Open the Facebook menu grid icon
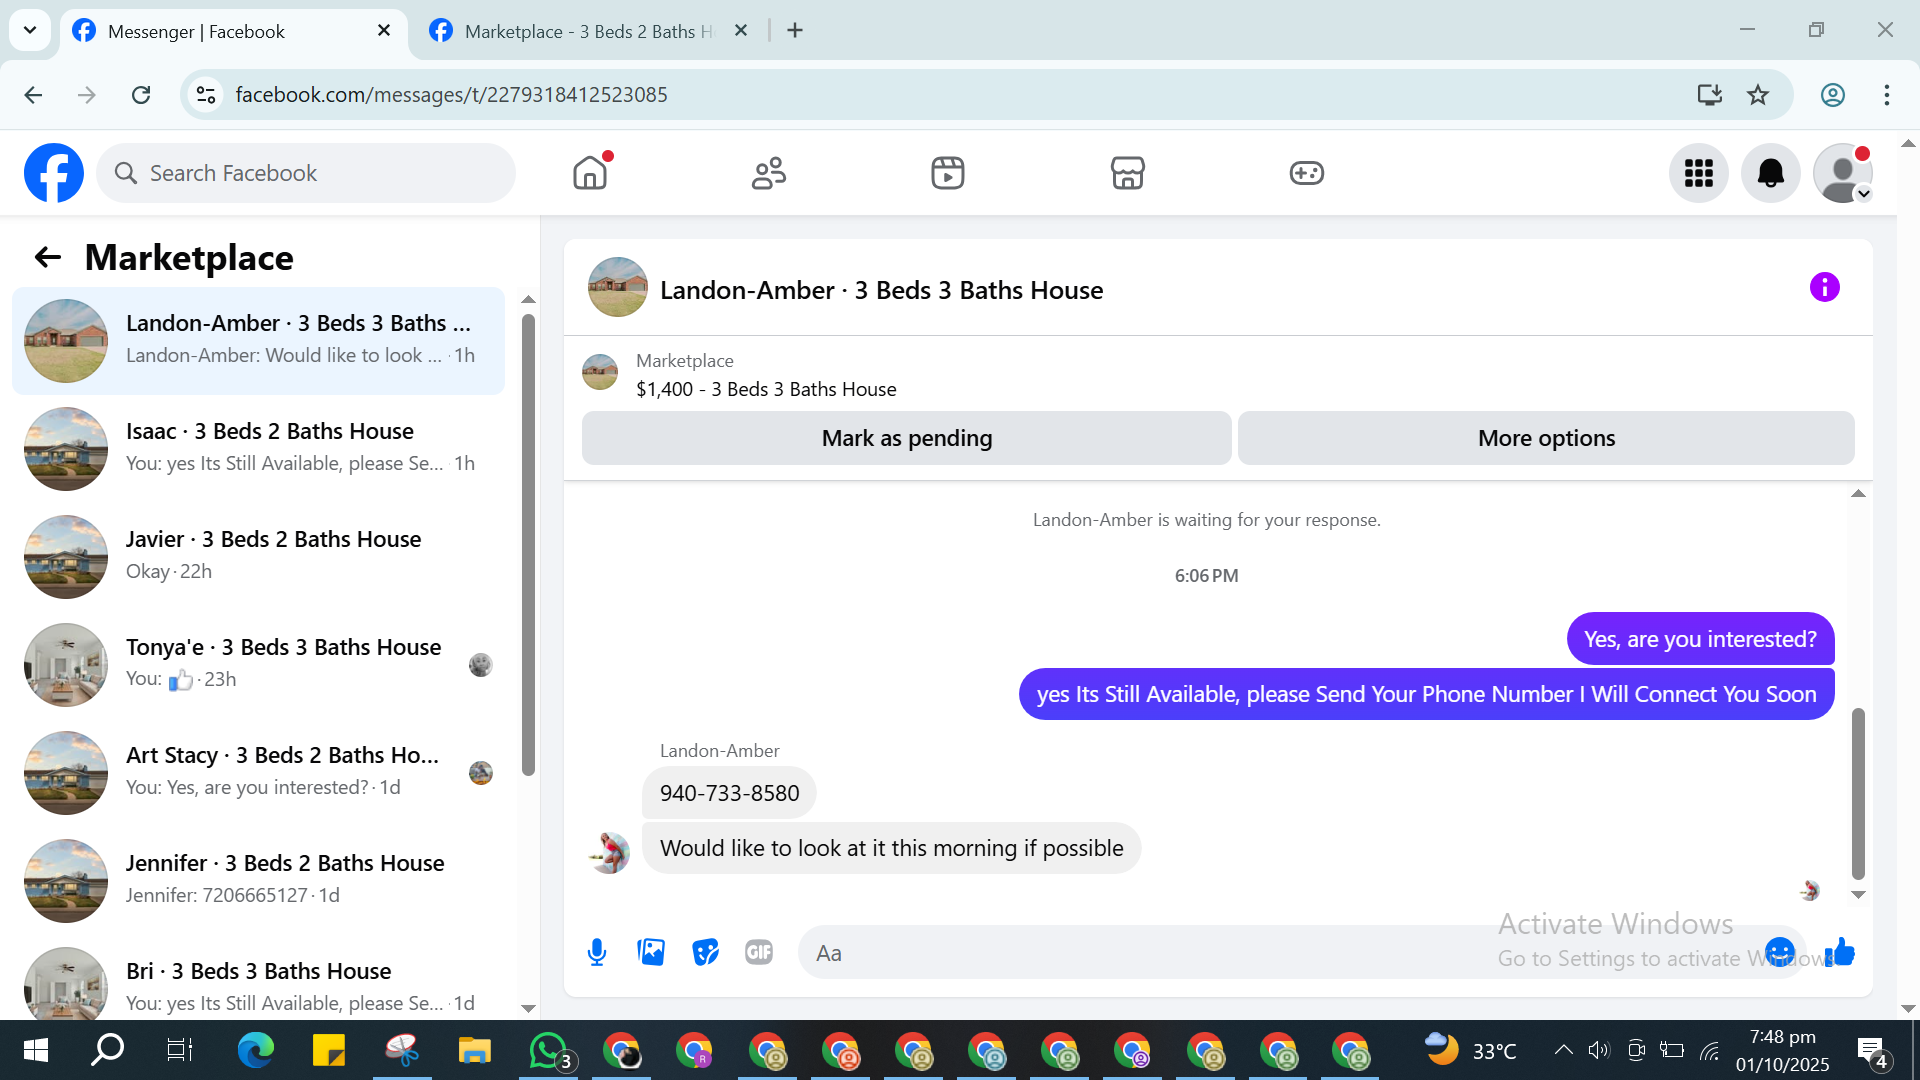The image size is (1920, 1080). point(1698,173)
